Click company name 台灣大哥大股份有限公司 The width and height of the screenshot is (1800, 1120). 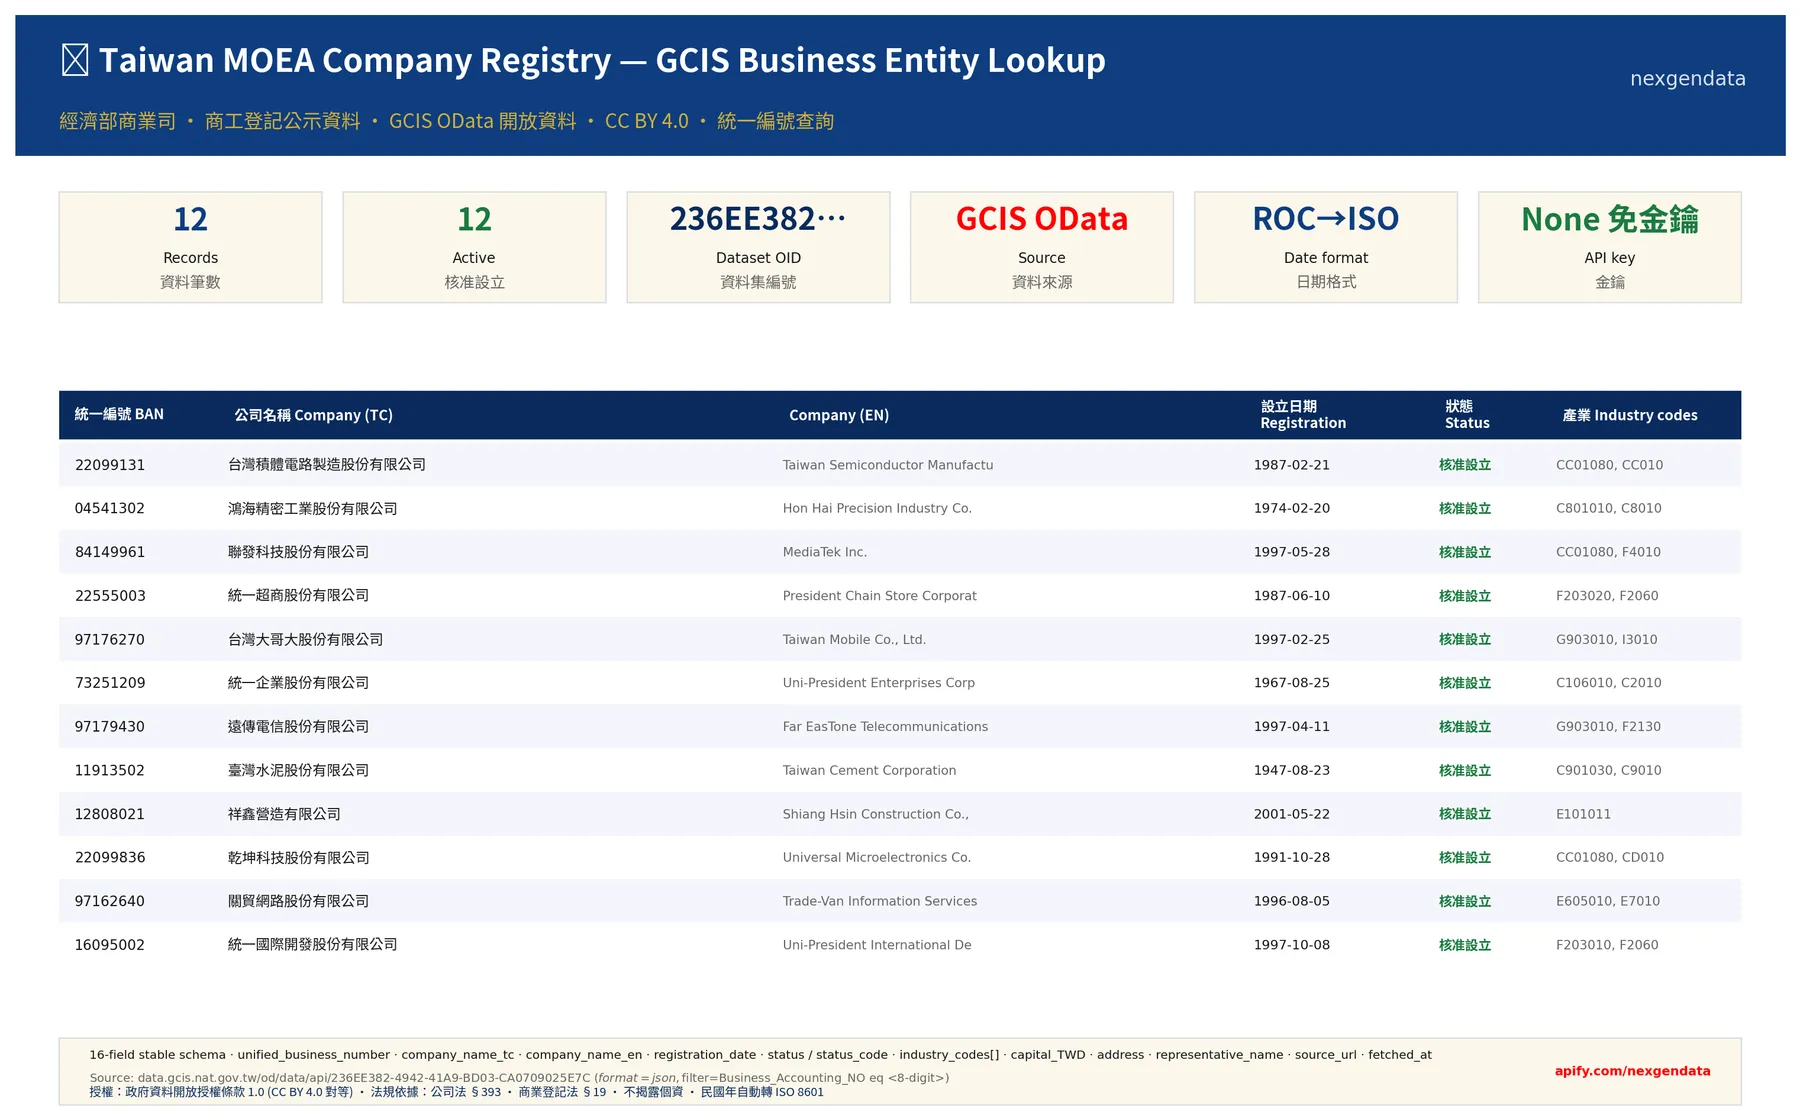tap(306, 639)
